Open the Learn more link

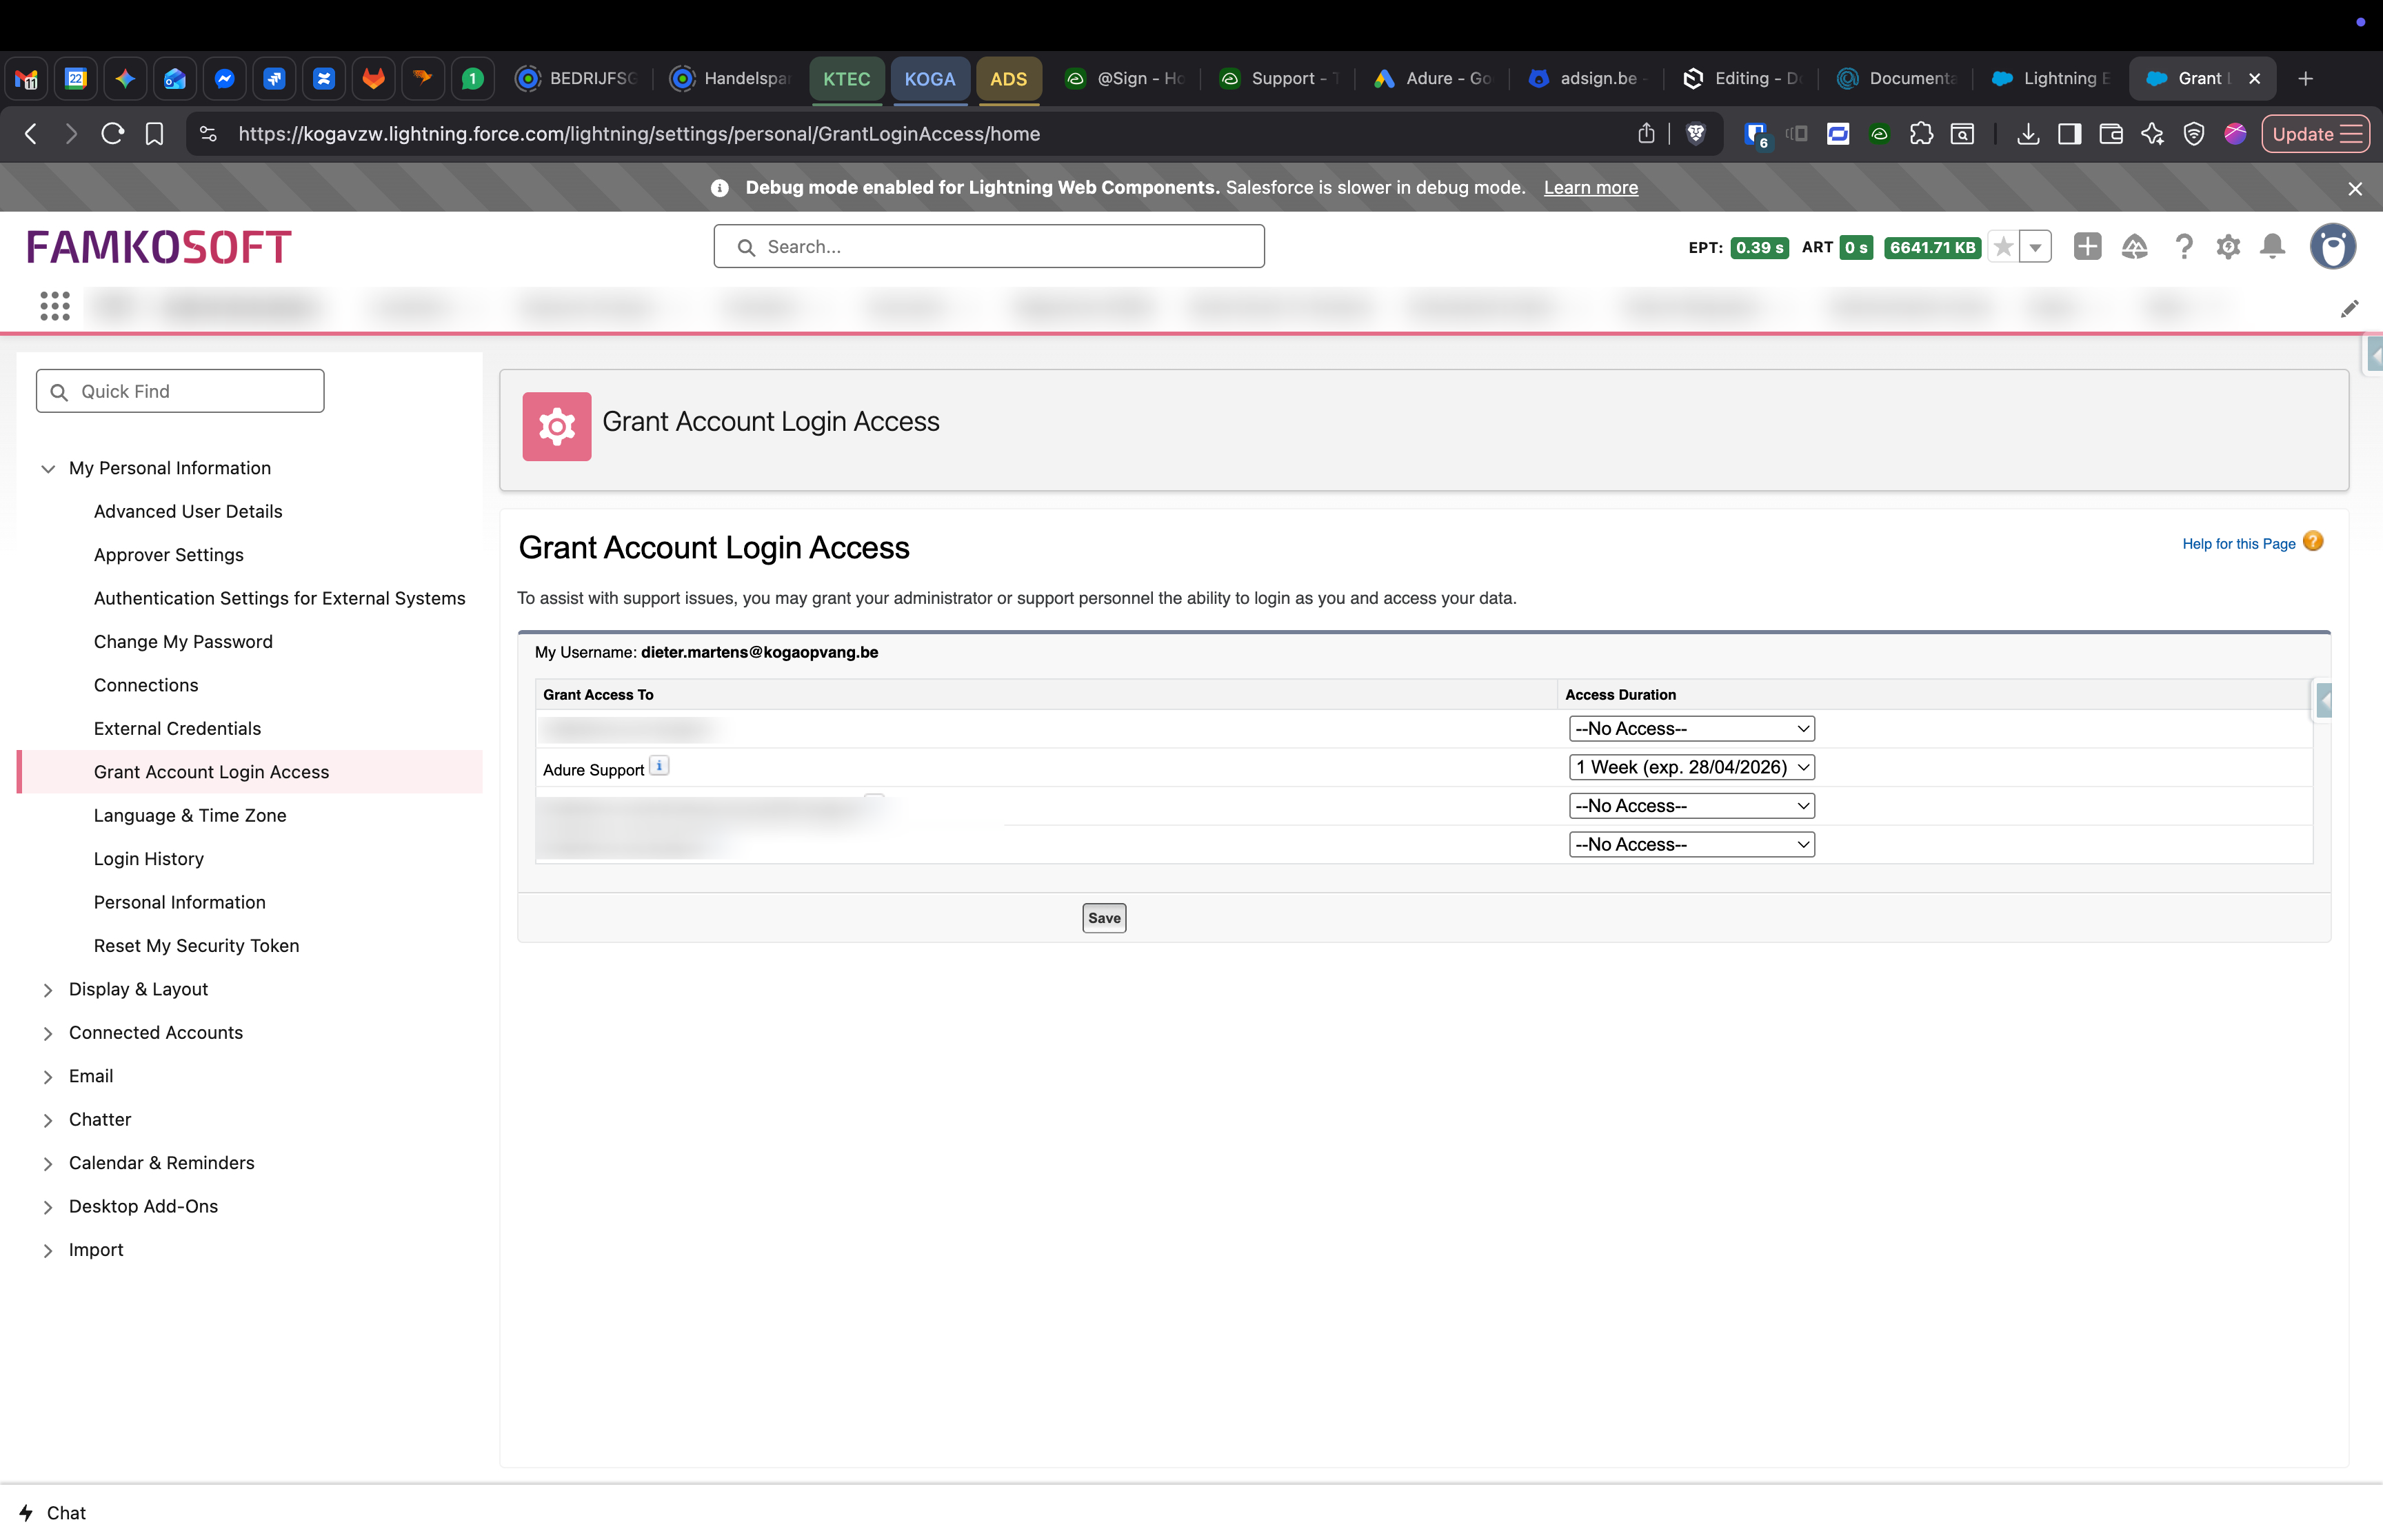1590,188
